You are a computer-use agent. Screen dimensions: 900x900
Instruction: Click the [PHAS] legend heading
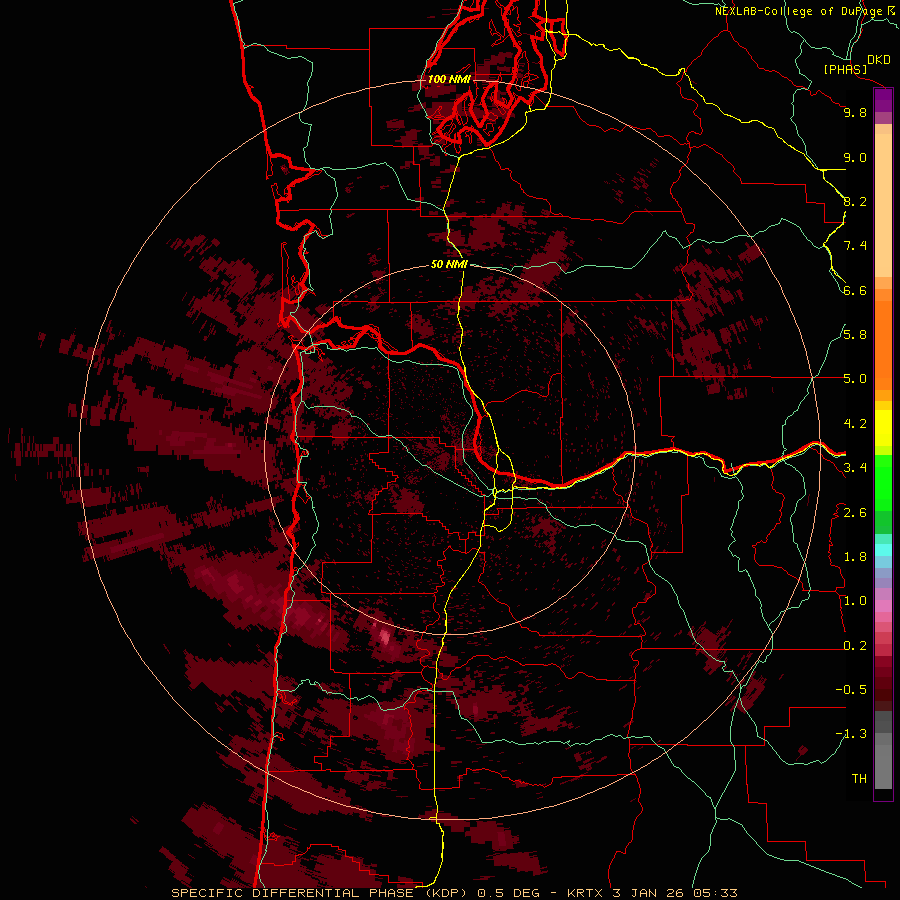(845, 69)
